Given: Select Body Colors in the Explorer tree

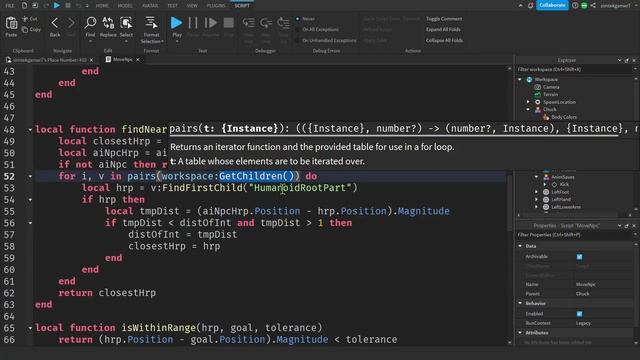Looking at the screenshot, I should pyautogui.click(x=564, y=117).
